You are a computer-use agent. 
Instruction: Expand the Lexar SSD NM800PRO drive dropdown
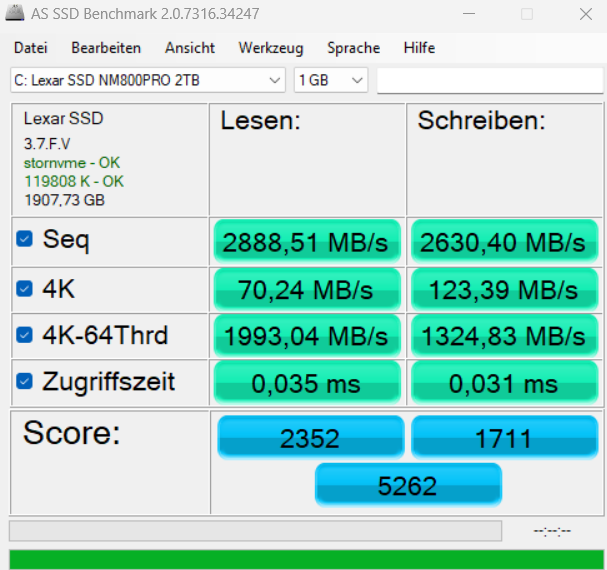(148, 80)
